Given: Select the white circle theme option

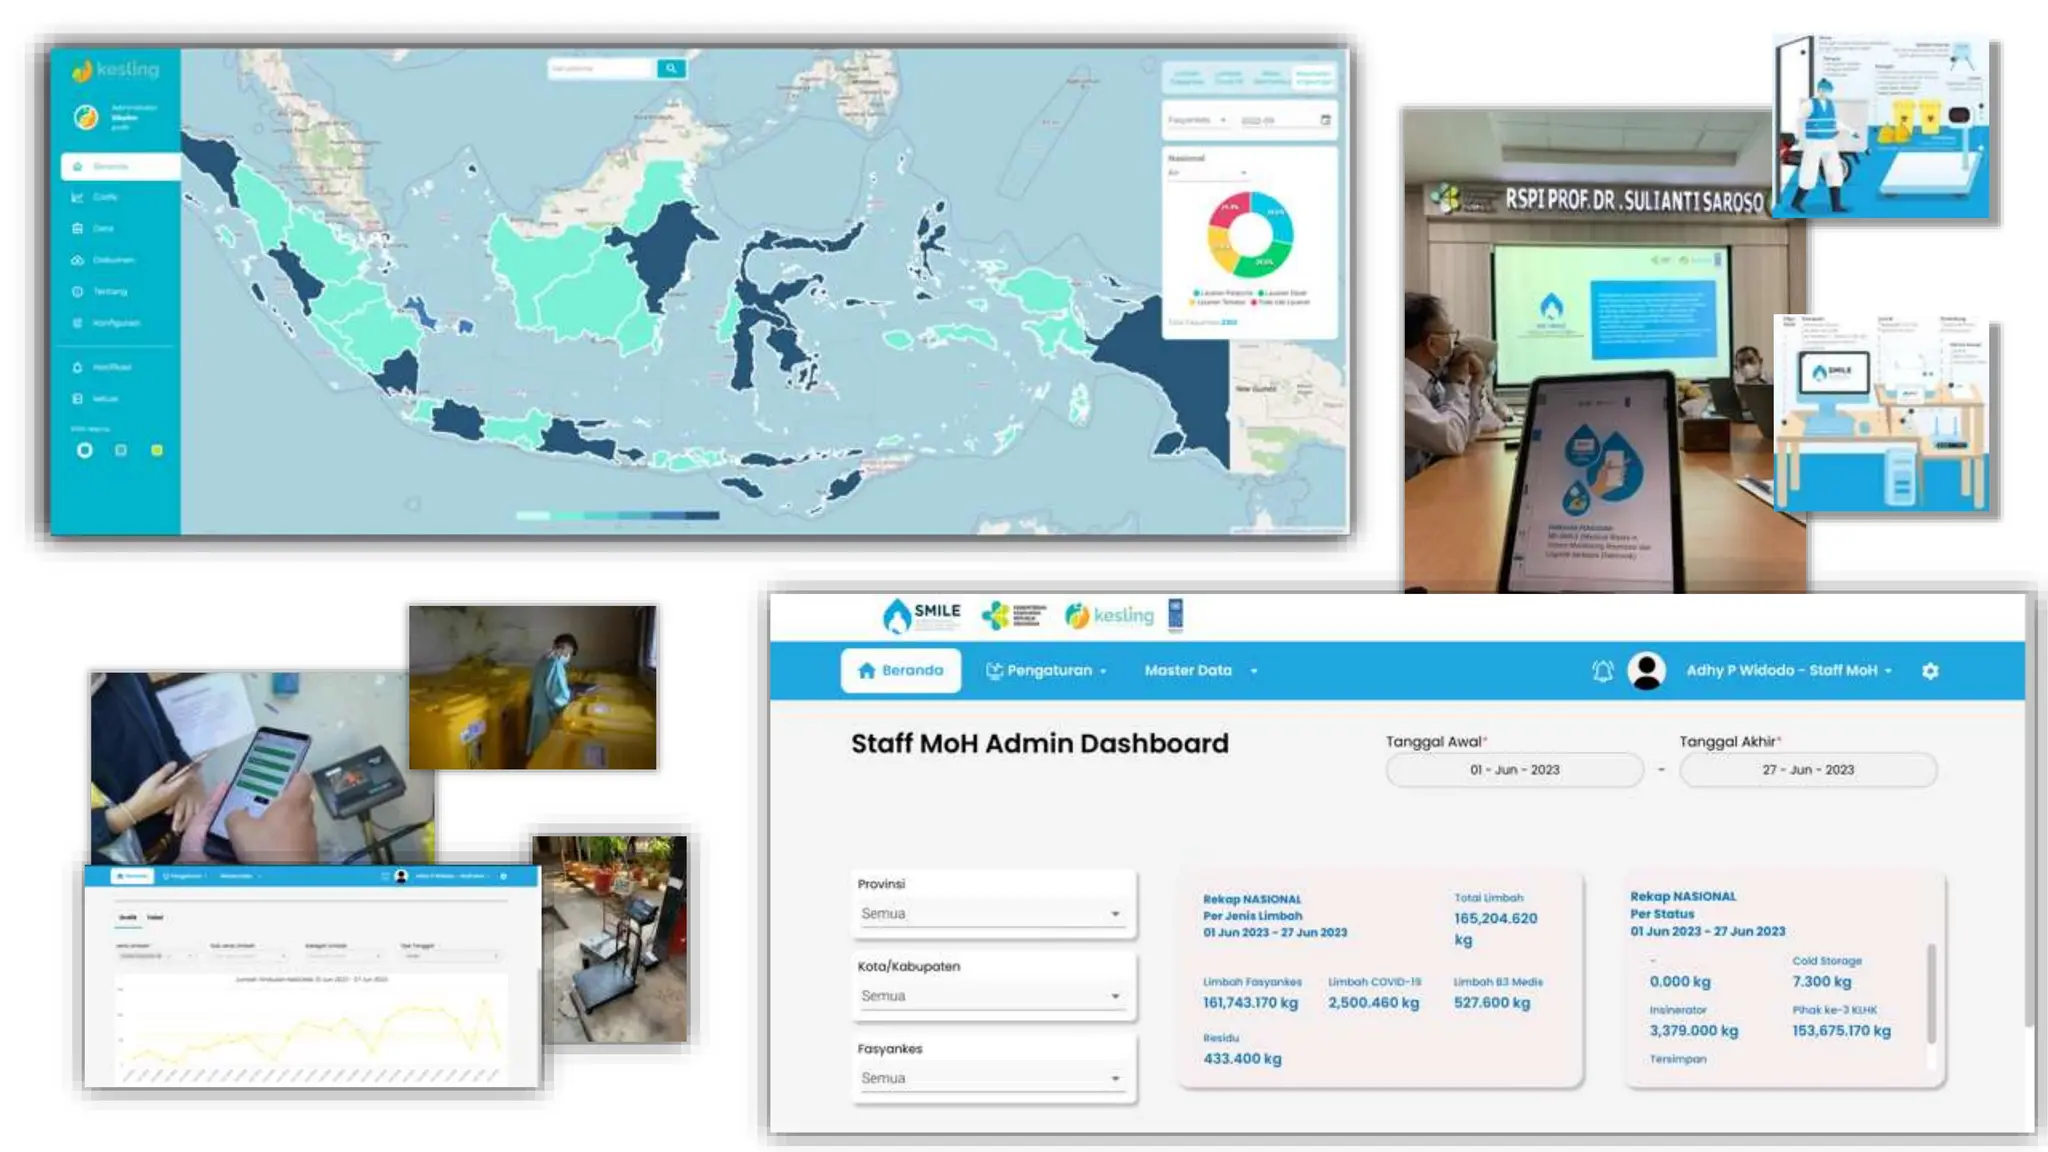Looking at the screenshot, I should [x=85, y=450].
